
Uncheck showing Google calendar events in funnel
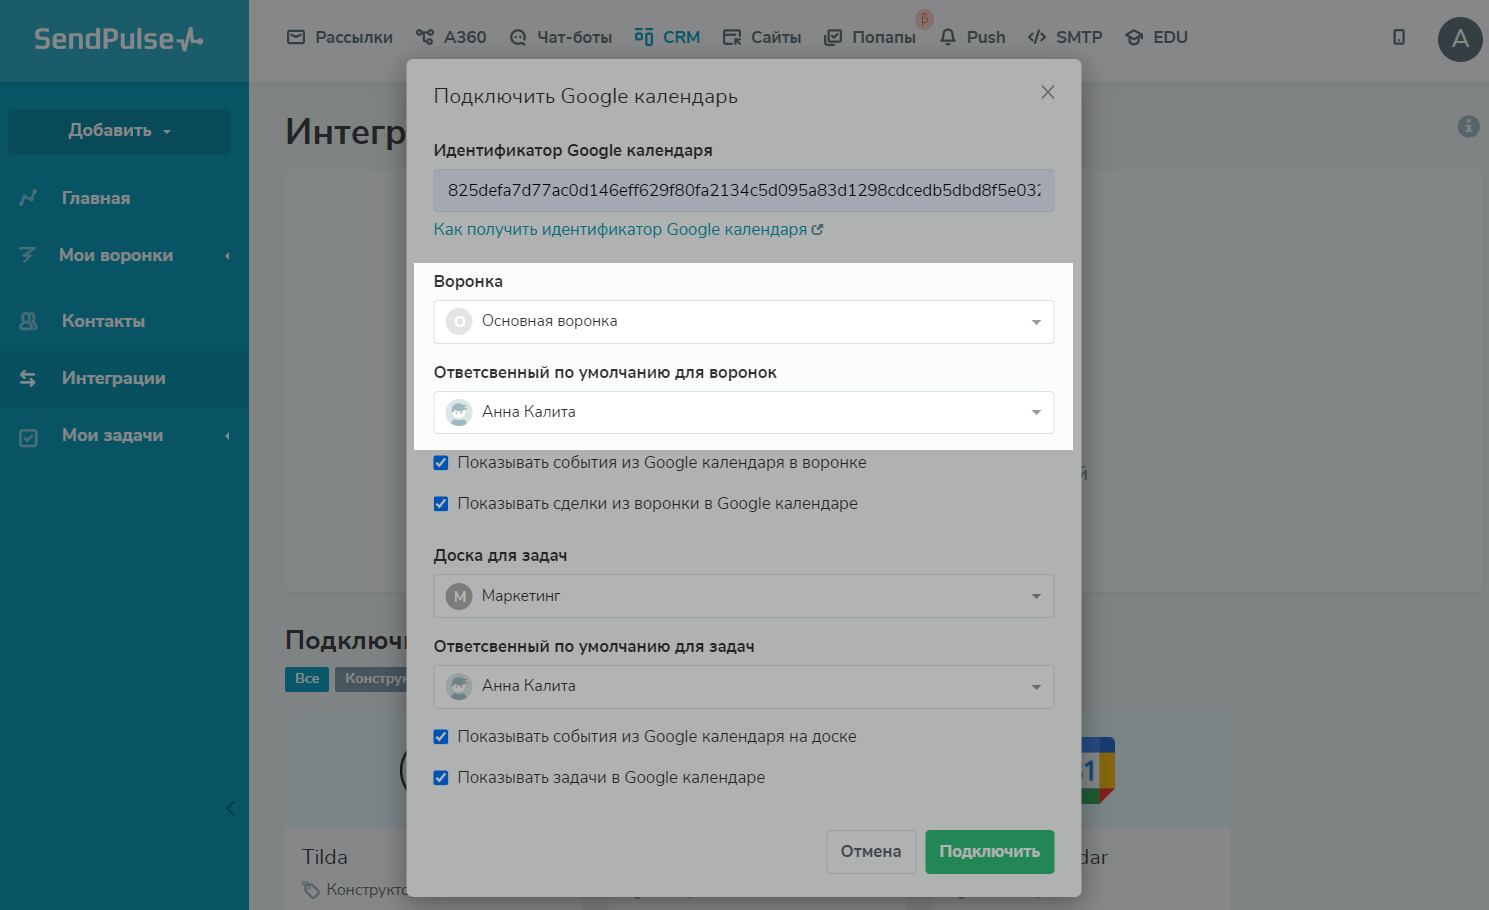coord(441,463)
